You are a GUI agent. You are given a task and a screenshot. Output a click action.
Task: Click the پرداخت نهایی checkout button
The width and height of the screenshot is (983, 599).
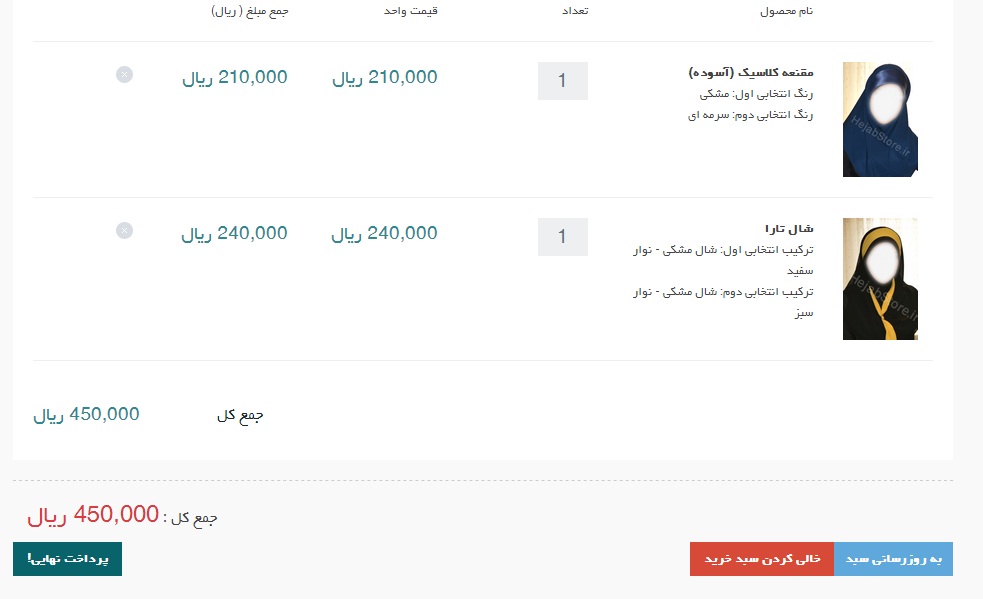[x=67, y=559]
